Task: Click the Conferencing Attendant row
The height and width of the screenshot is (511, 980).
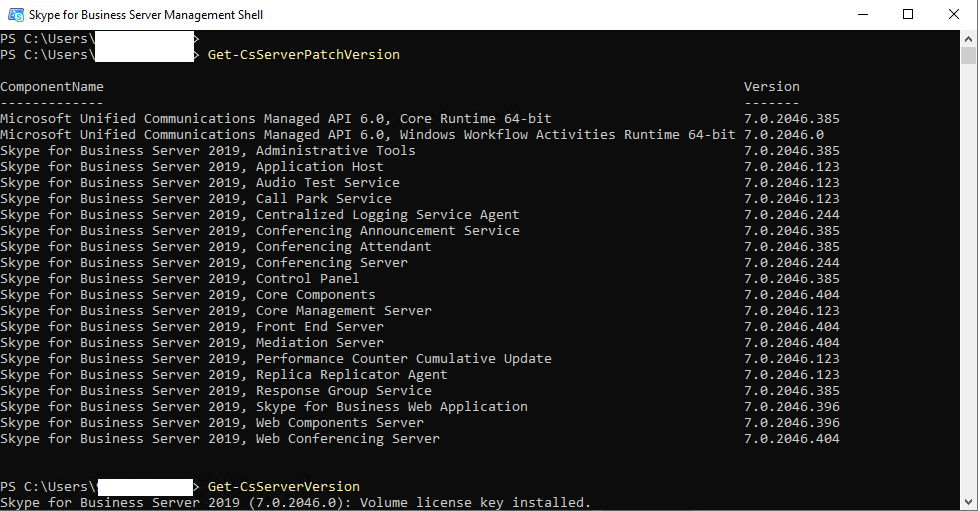Action: click(420, 247)
